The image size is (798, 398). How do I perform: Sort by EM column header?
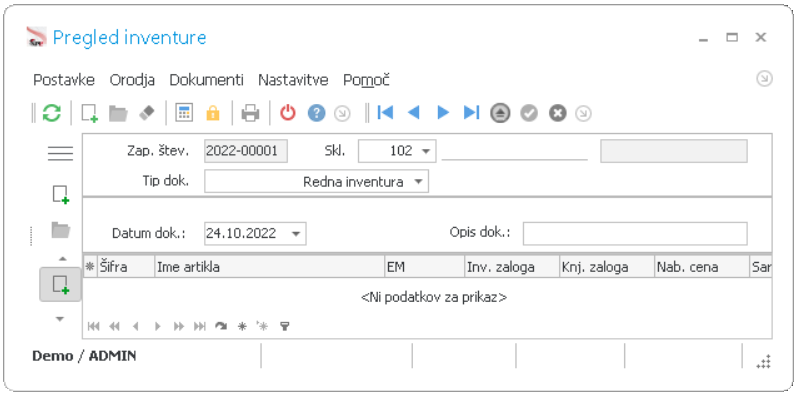(424, 267)
